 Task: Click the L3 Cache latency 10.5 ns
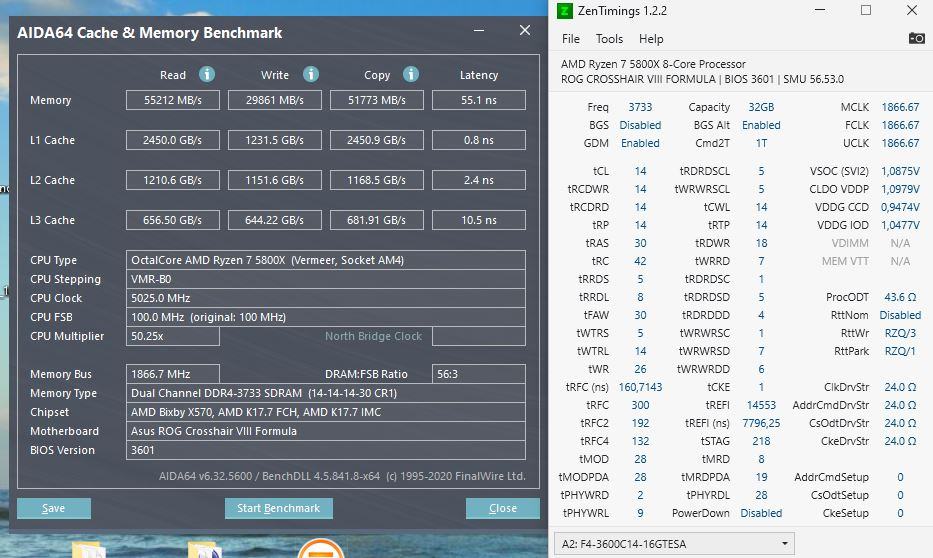tap(479, 220)
